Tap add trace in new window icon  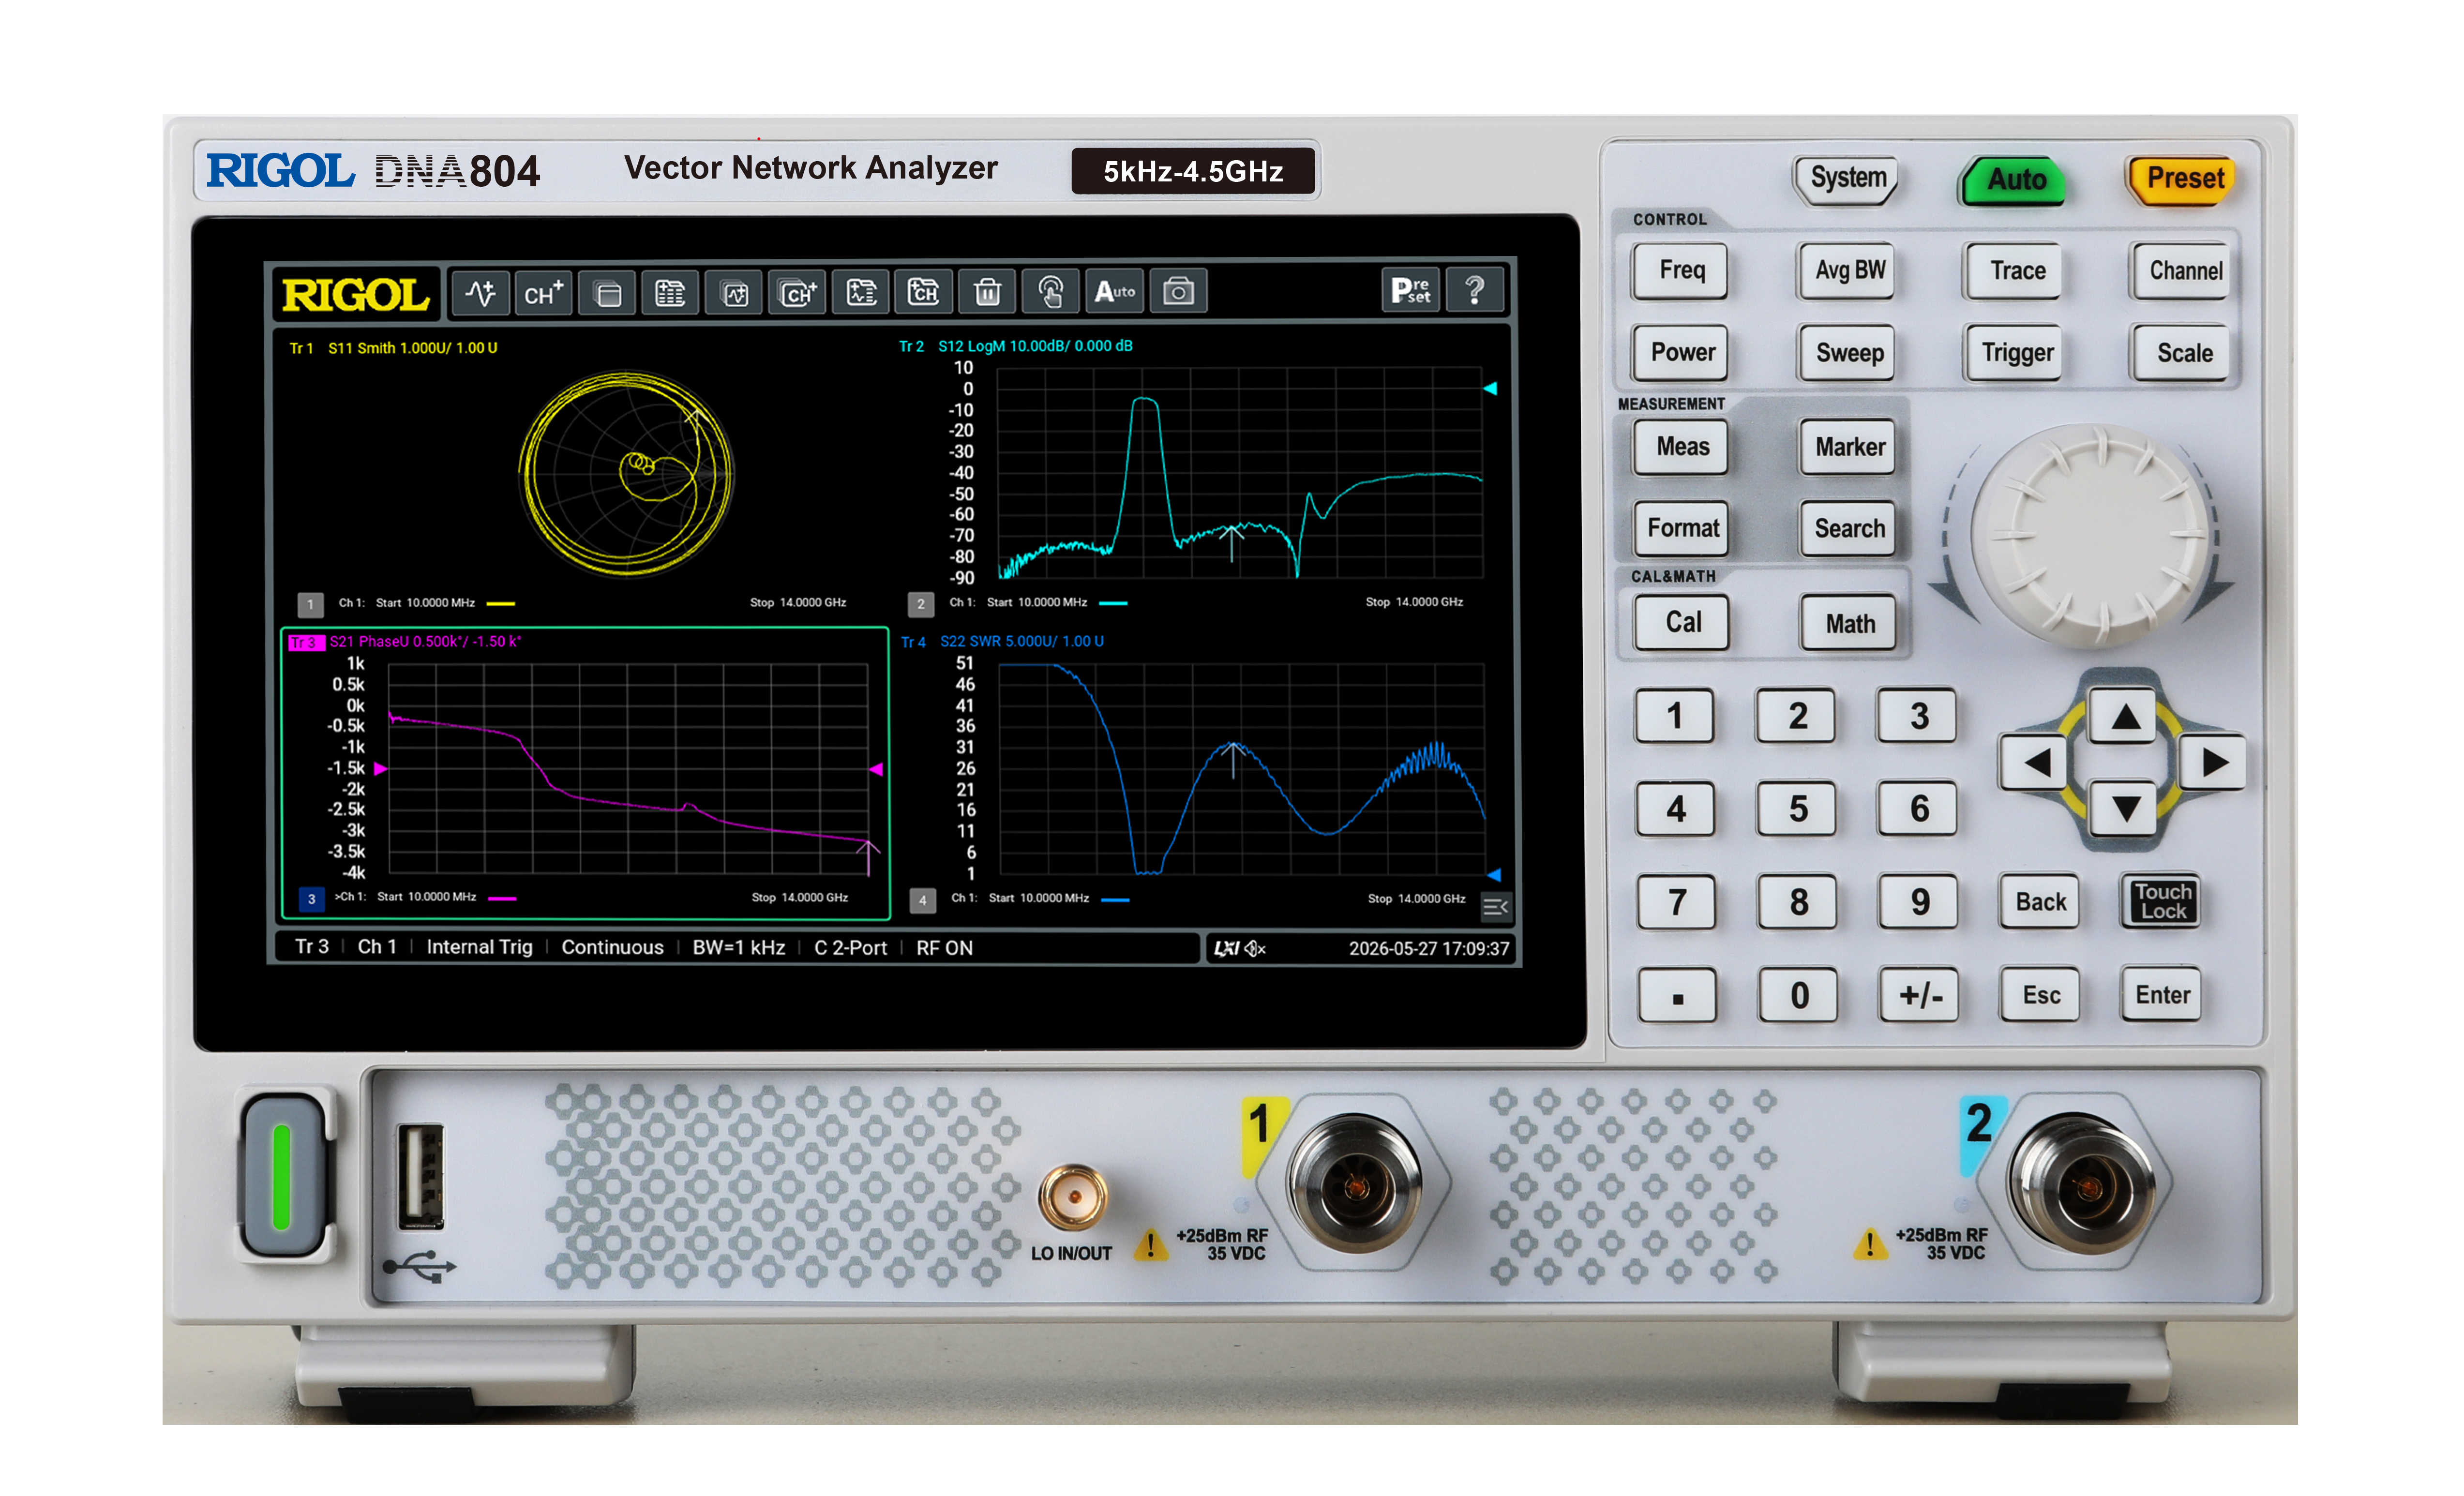(734, 293)
